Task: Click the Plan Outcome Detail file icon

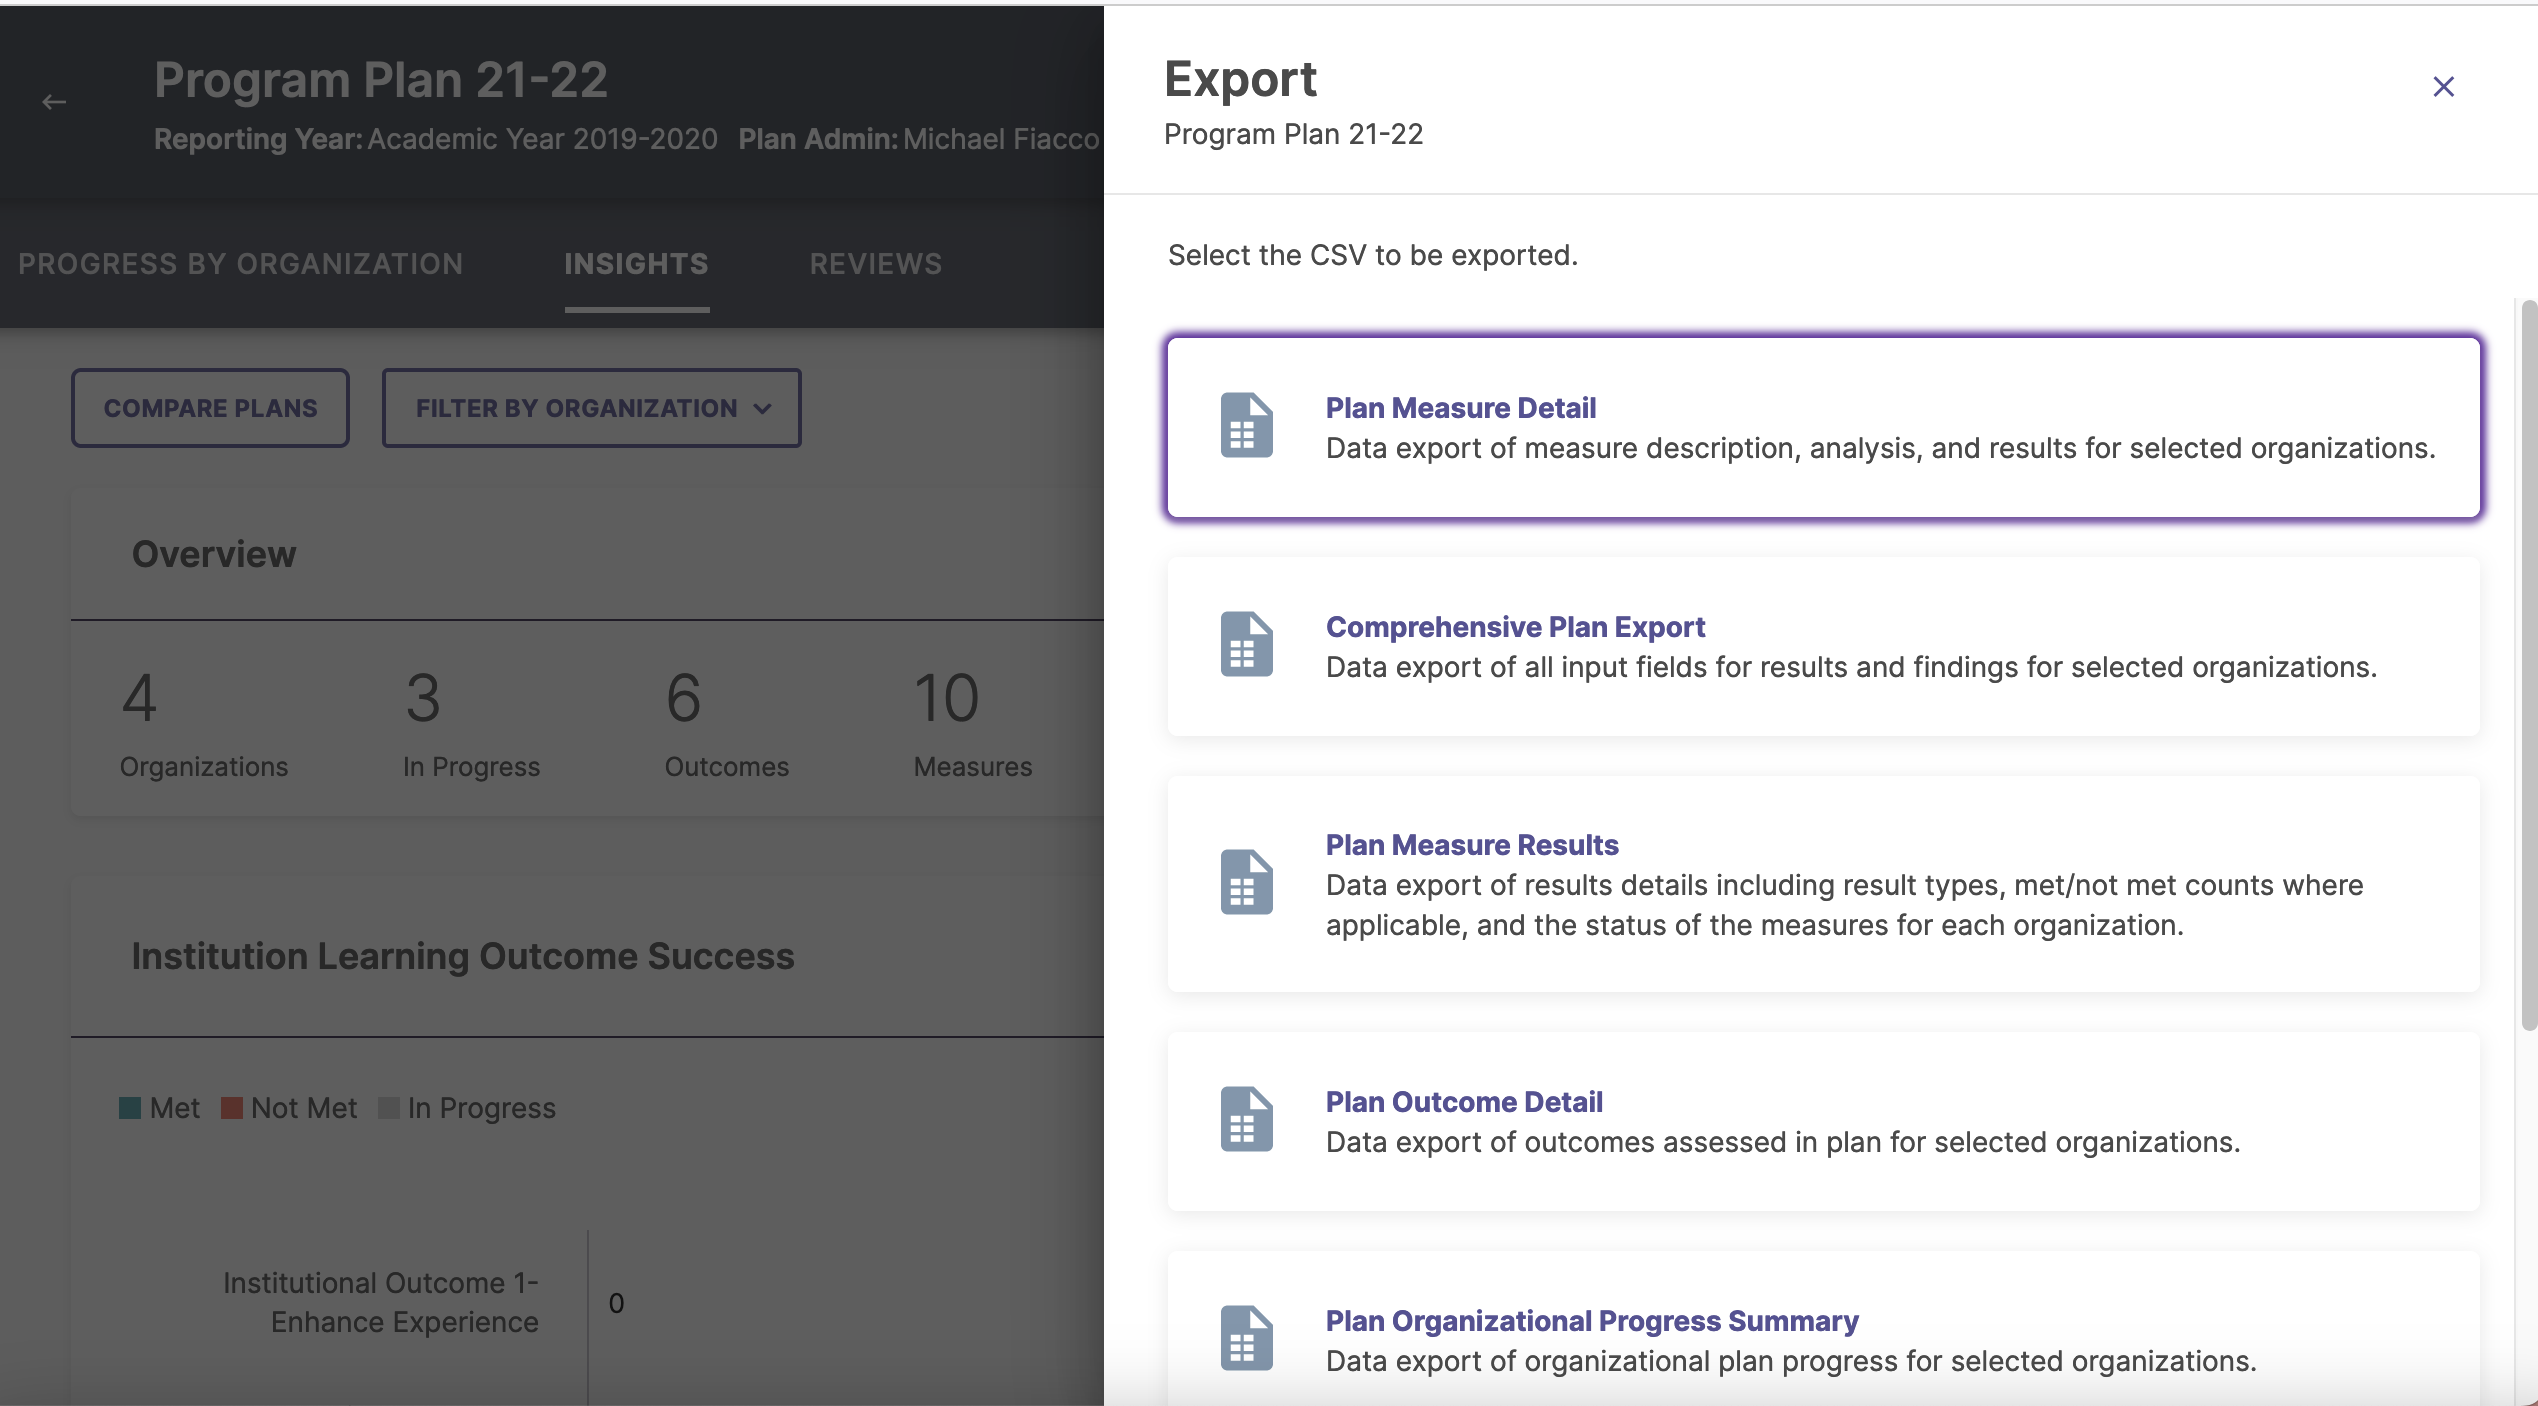Action: click(1246, 1120)
